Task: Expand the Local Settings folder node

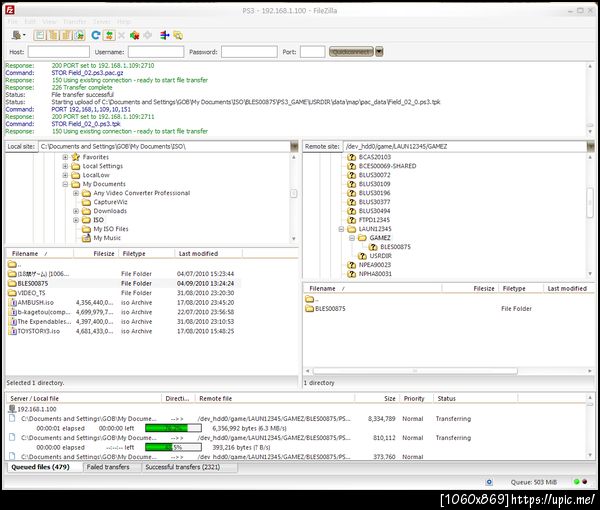Action: pyautogui.click(x=65, y=166)
